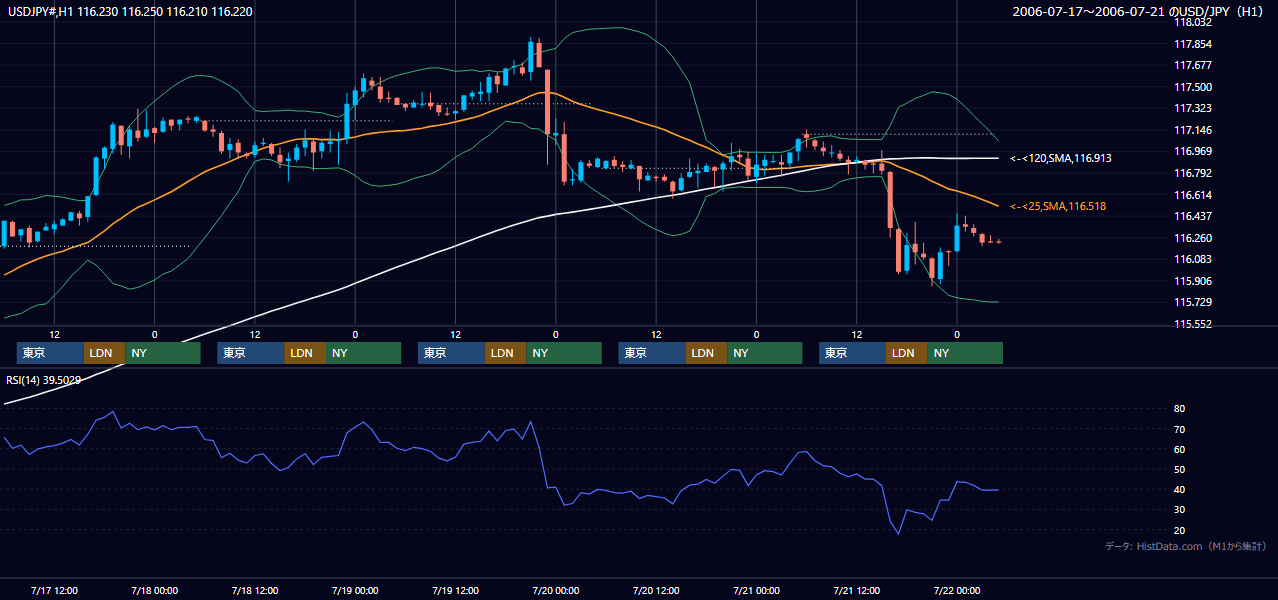Screen dimensions: 1278x600
Task: Click the RSI scale value 20
Action: [x=1180, y=530]
